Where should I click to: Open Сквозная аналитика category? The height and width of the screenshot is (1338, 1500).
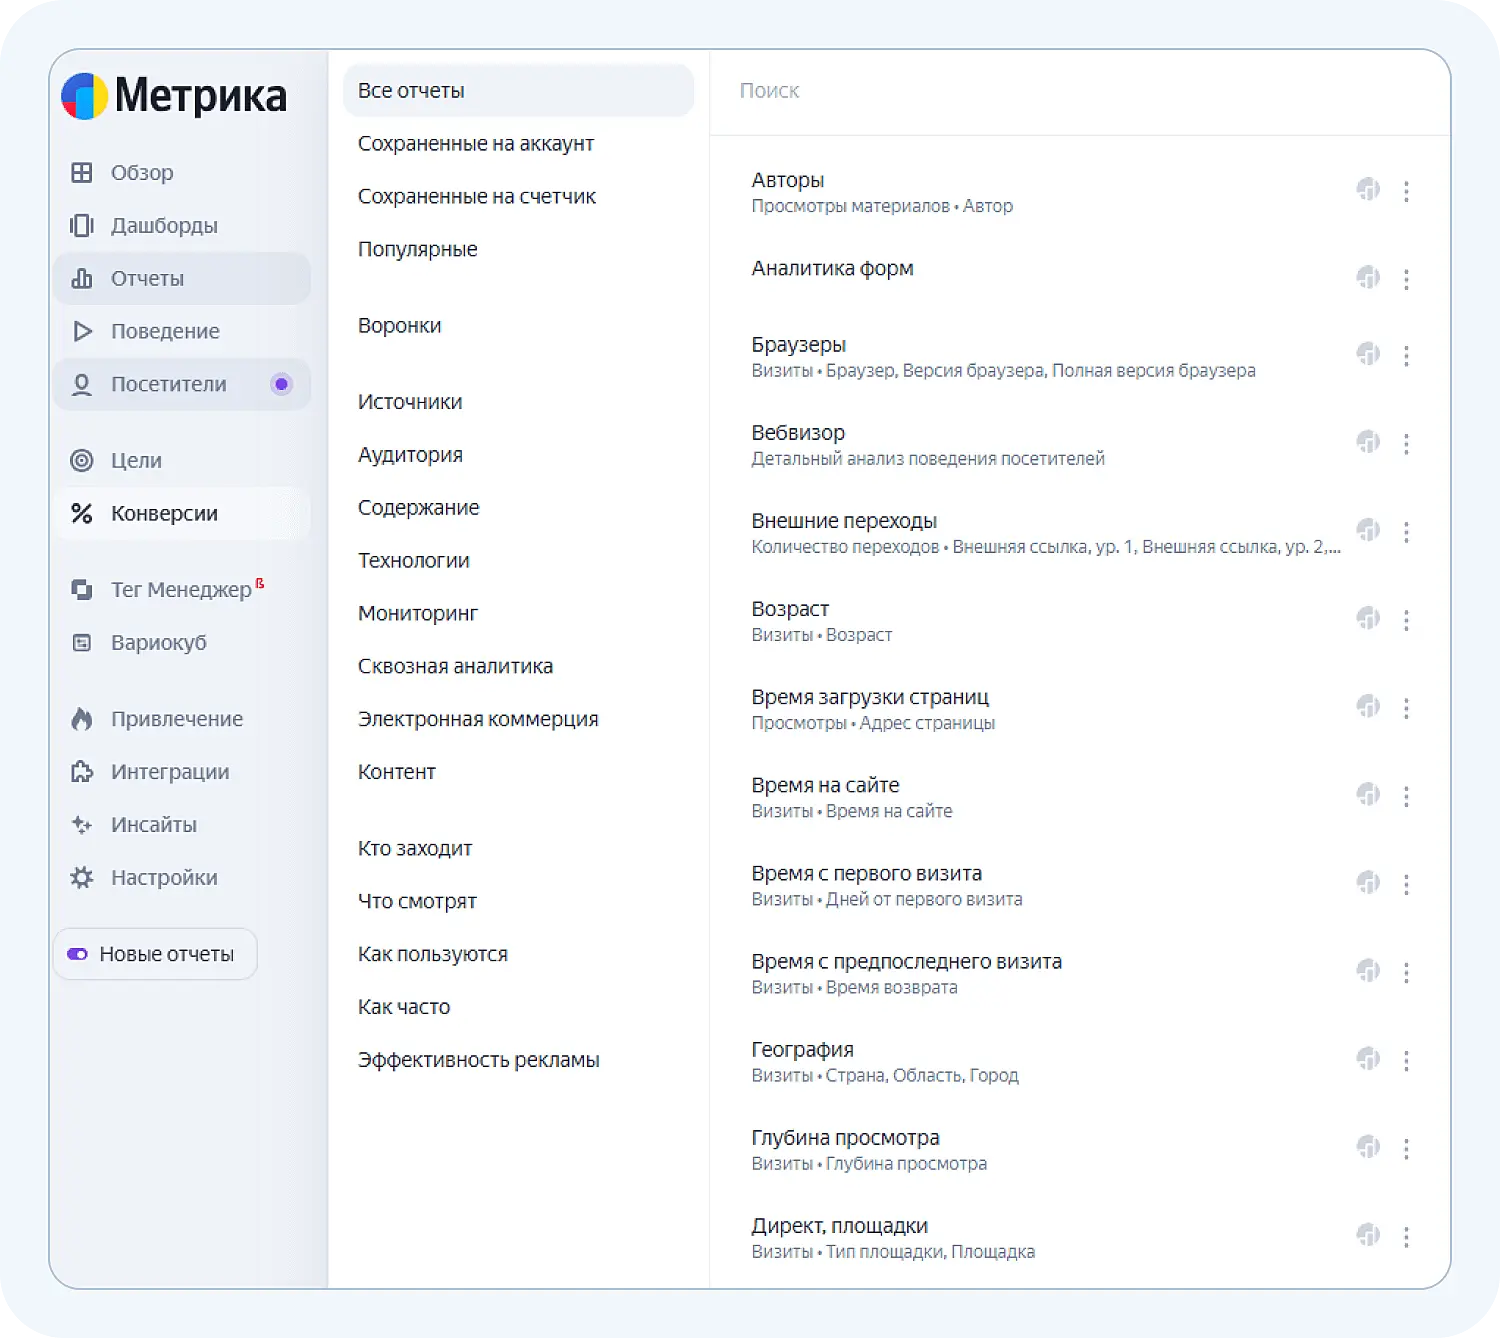point(455,667)
